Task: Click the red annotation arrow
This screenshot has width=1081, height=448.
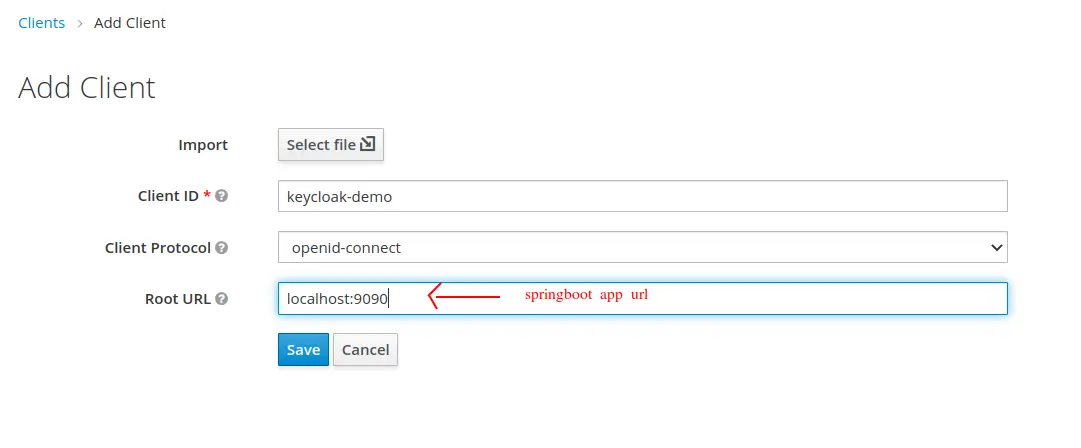Action: coord(464,297)
